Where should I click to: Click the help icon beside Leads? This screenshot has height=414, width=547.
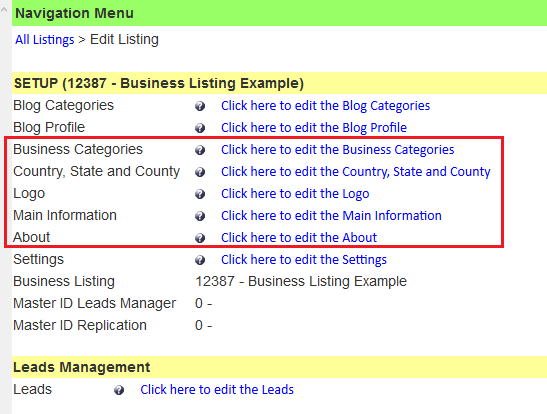click(x=119, y=390)
